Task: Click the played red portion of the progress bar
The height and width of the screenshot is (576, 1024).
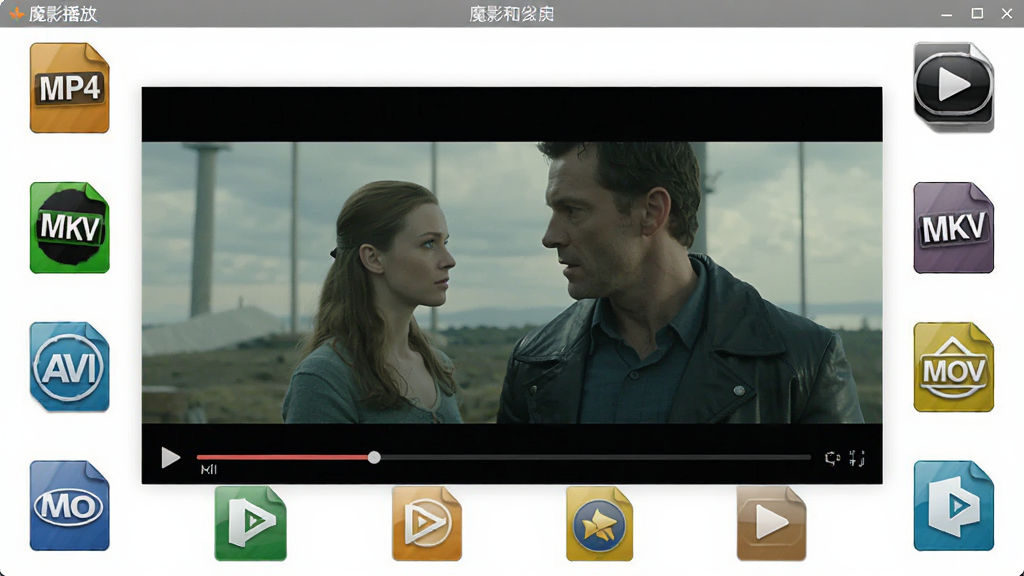Action: coord(282,457)
